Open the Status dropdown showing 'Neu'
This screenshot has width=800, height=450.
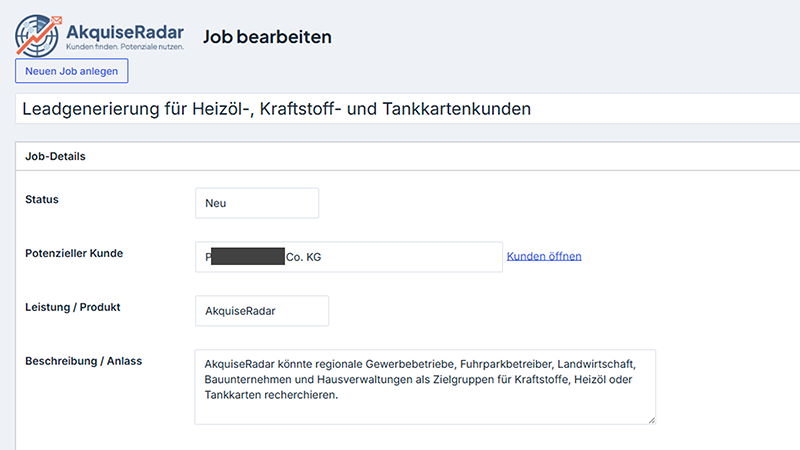tap(257, 203)
